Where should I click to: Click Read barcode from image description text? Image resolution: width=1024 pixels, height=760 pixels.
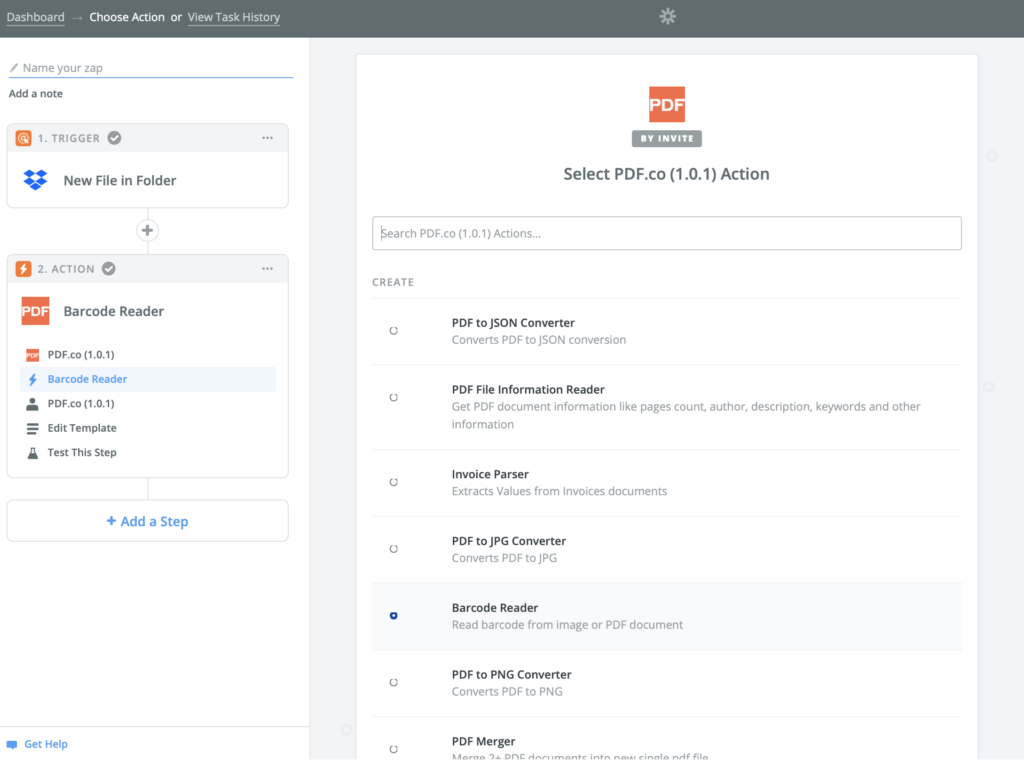pos(567,625)
